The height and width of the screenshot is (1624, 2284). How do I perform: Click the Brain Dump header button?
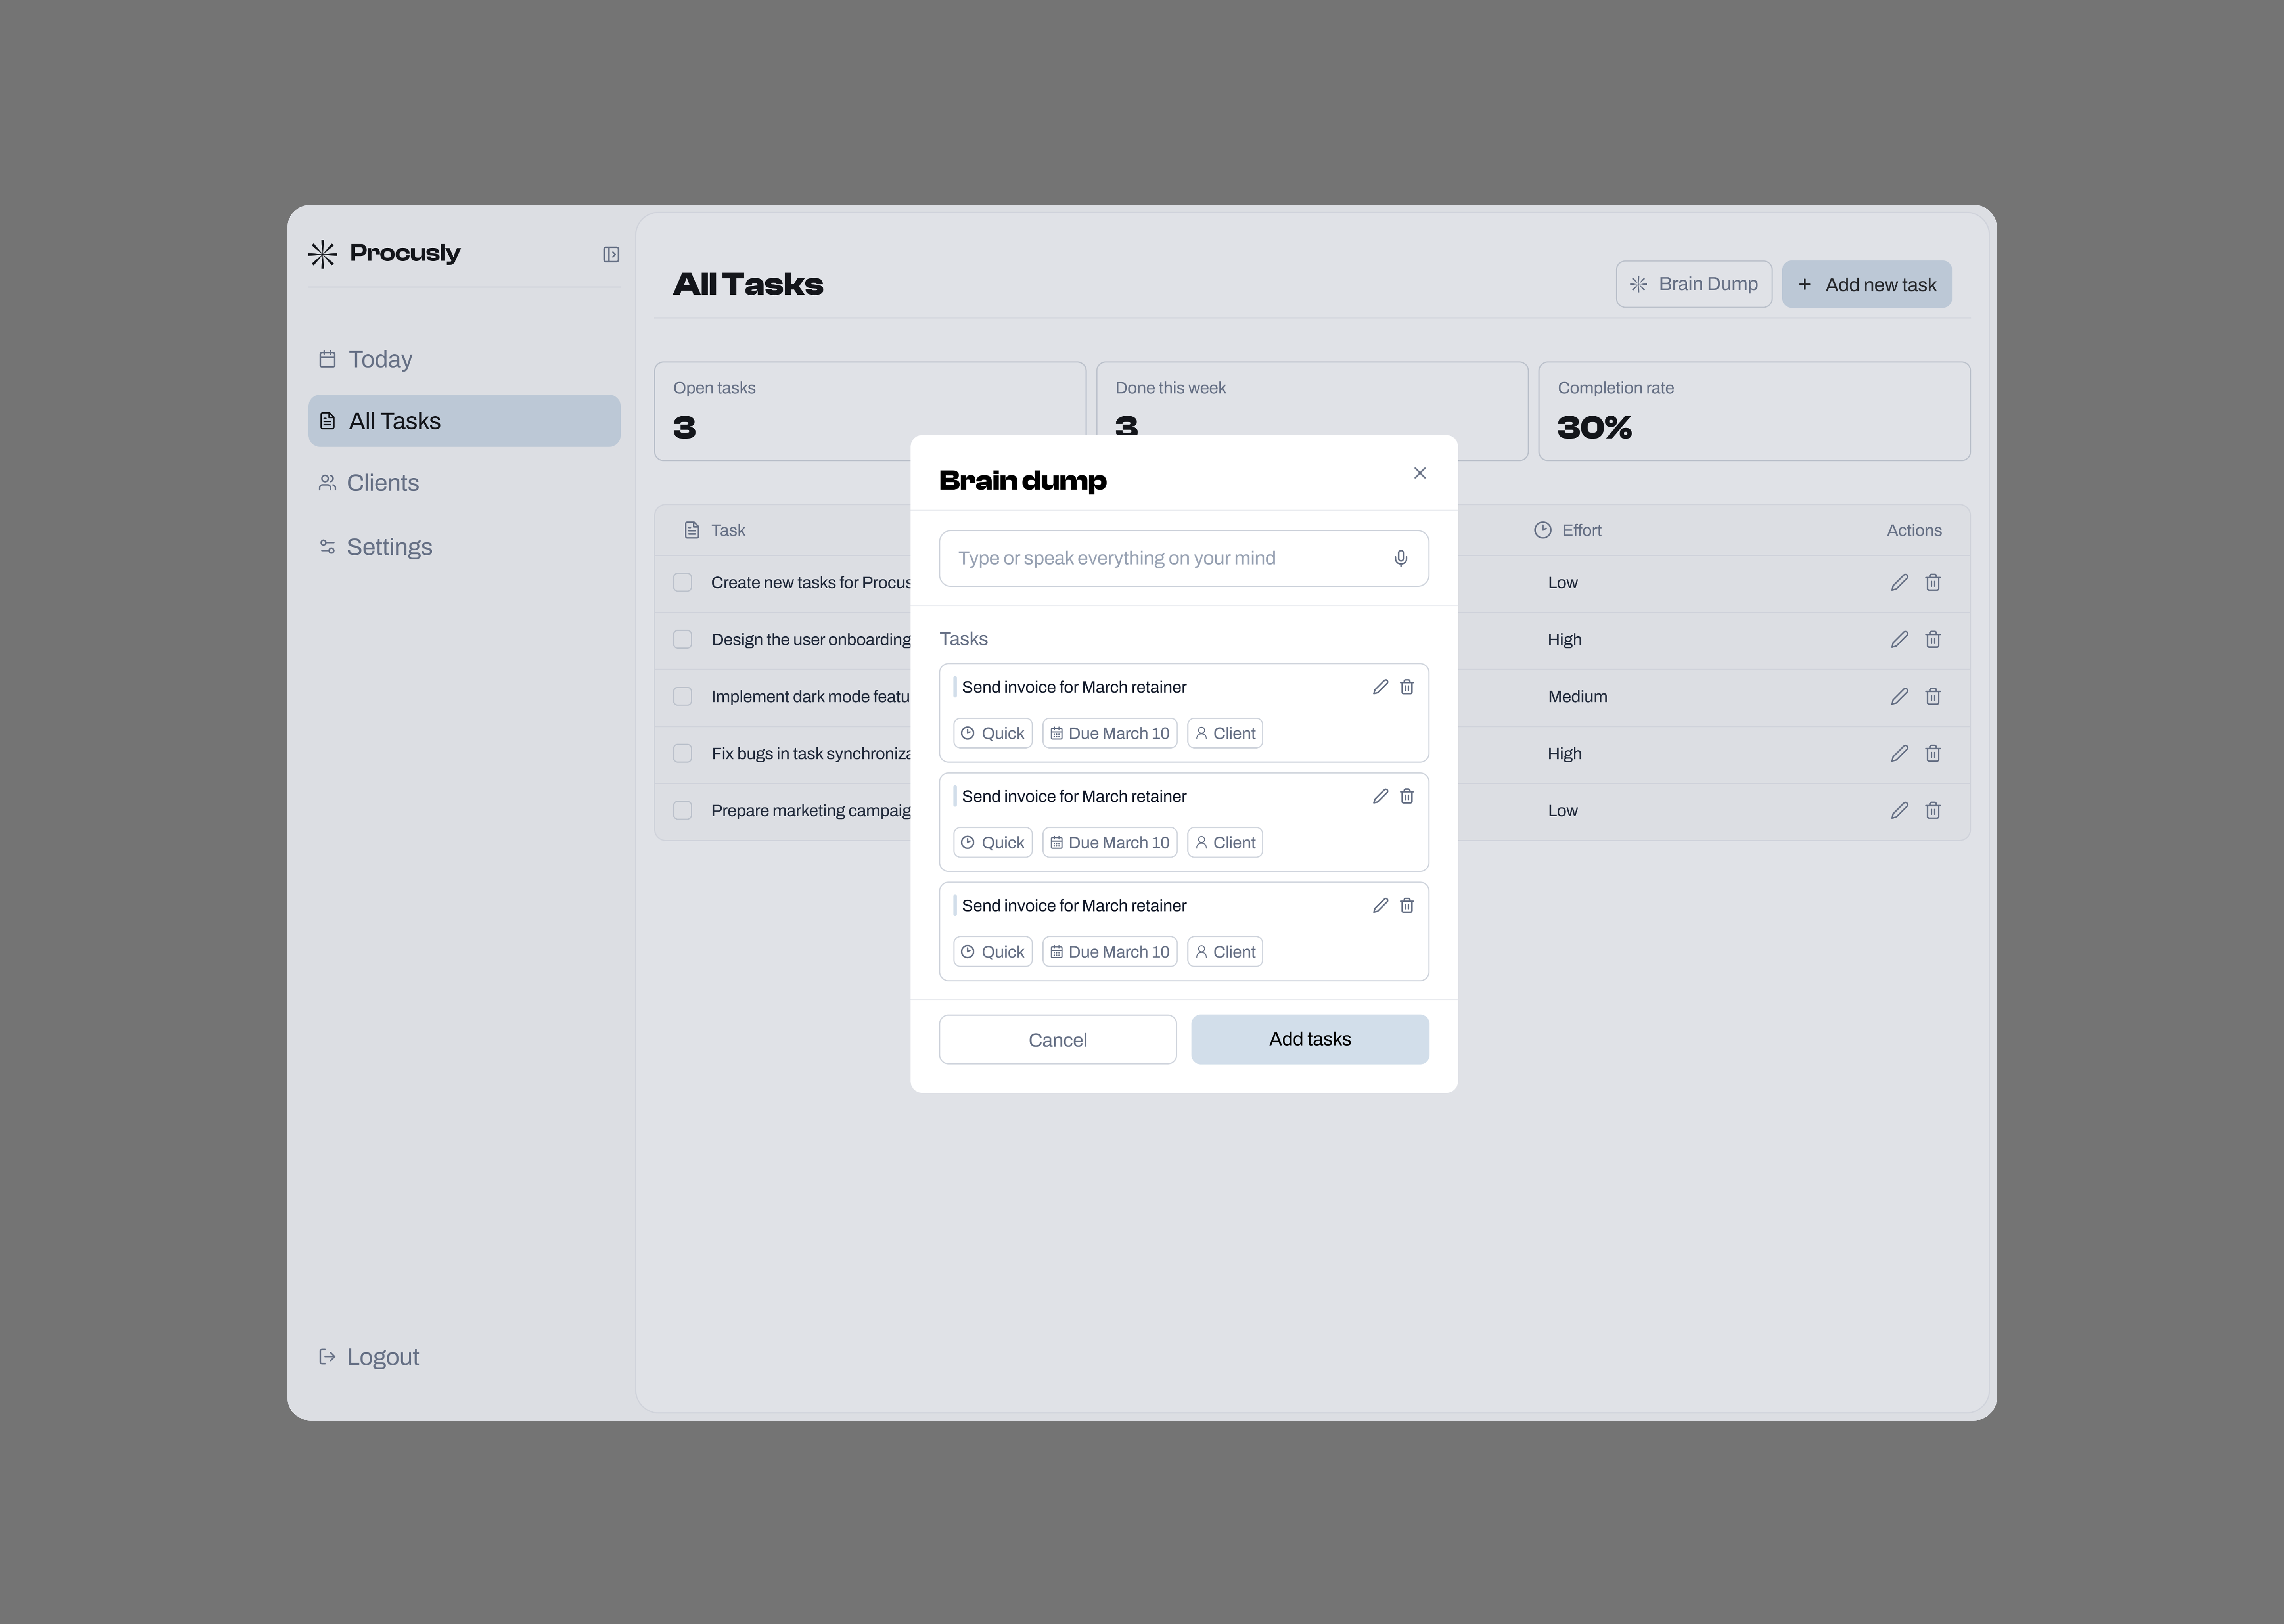[x=1694, y=284]
